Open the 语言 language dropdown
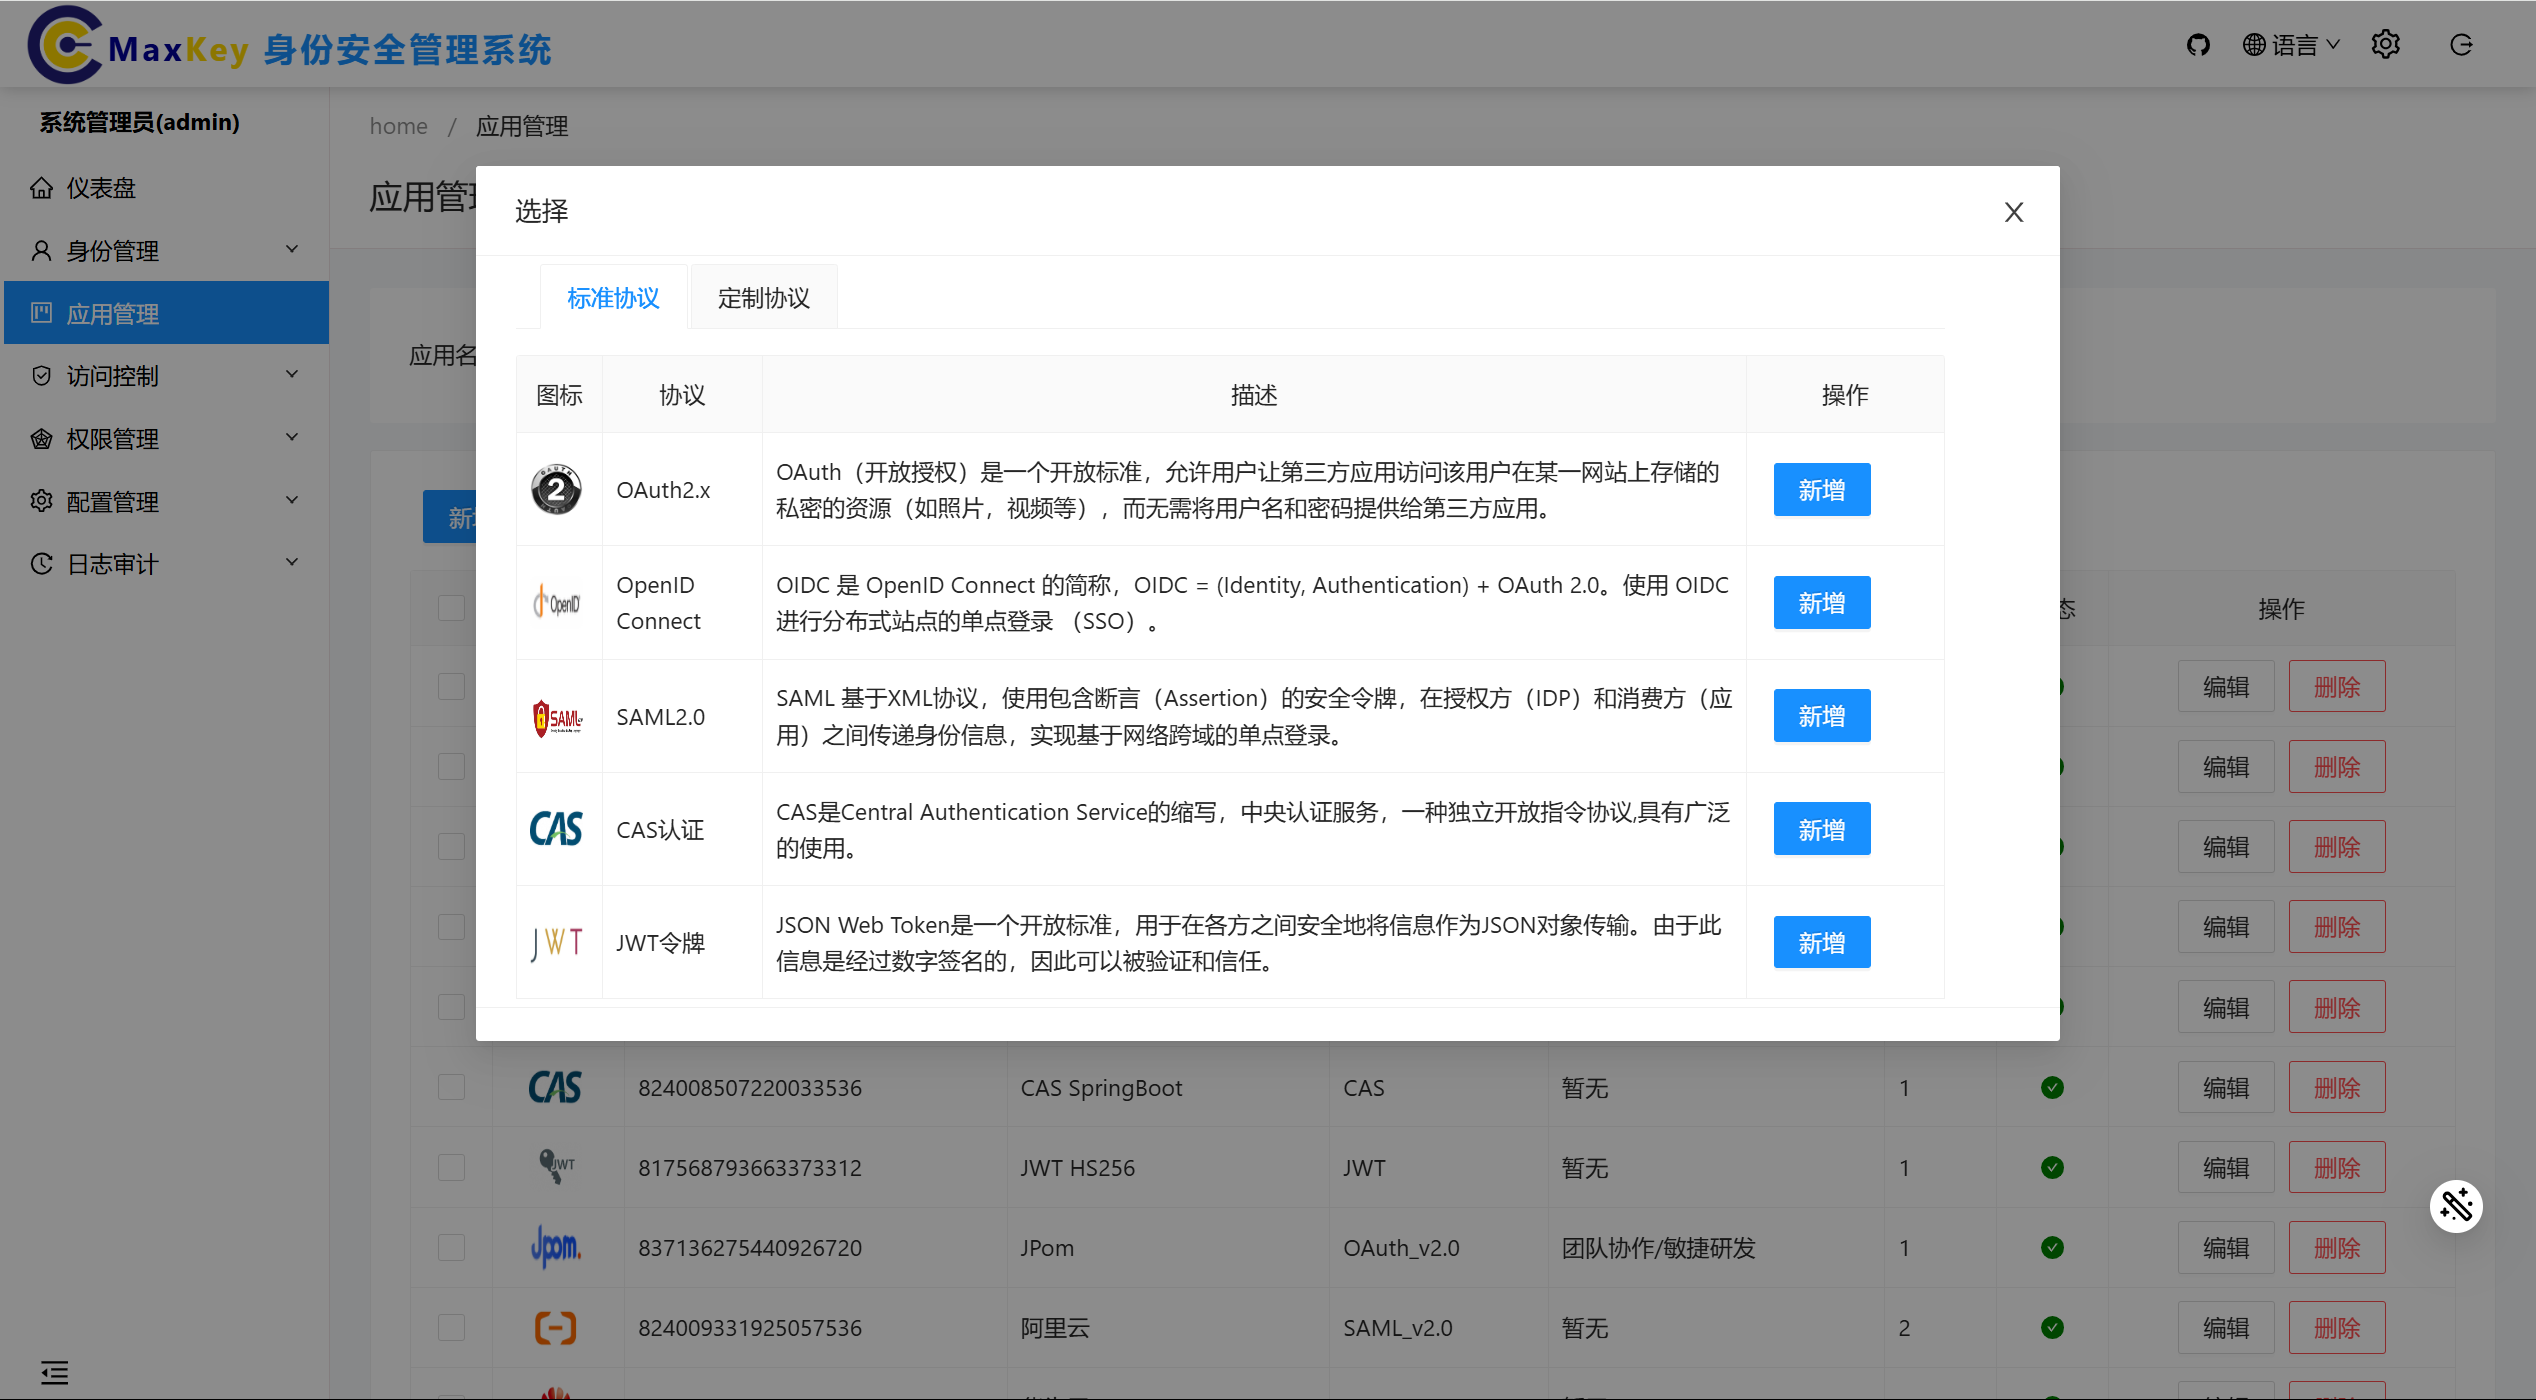The image size is (2536, 1400). (2291, 44)
